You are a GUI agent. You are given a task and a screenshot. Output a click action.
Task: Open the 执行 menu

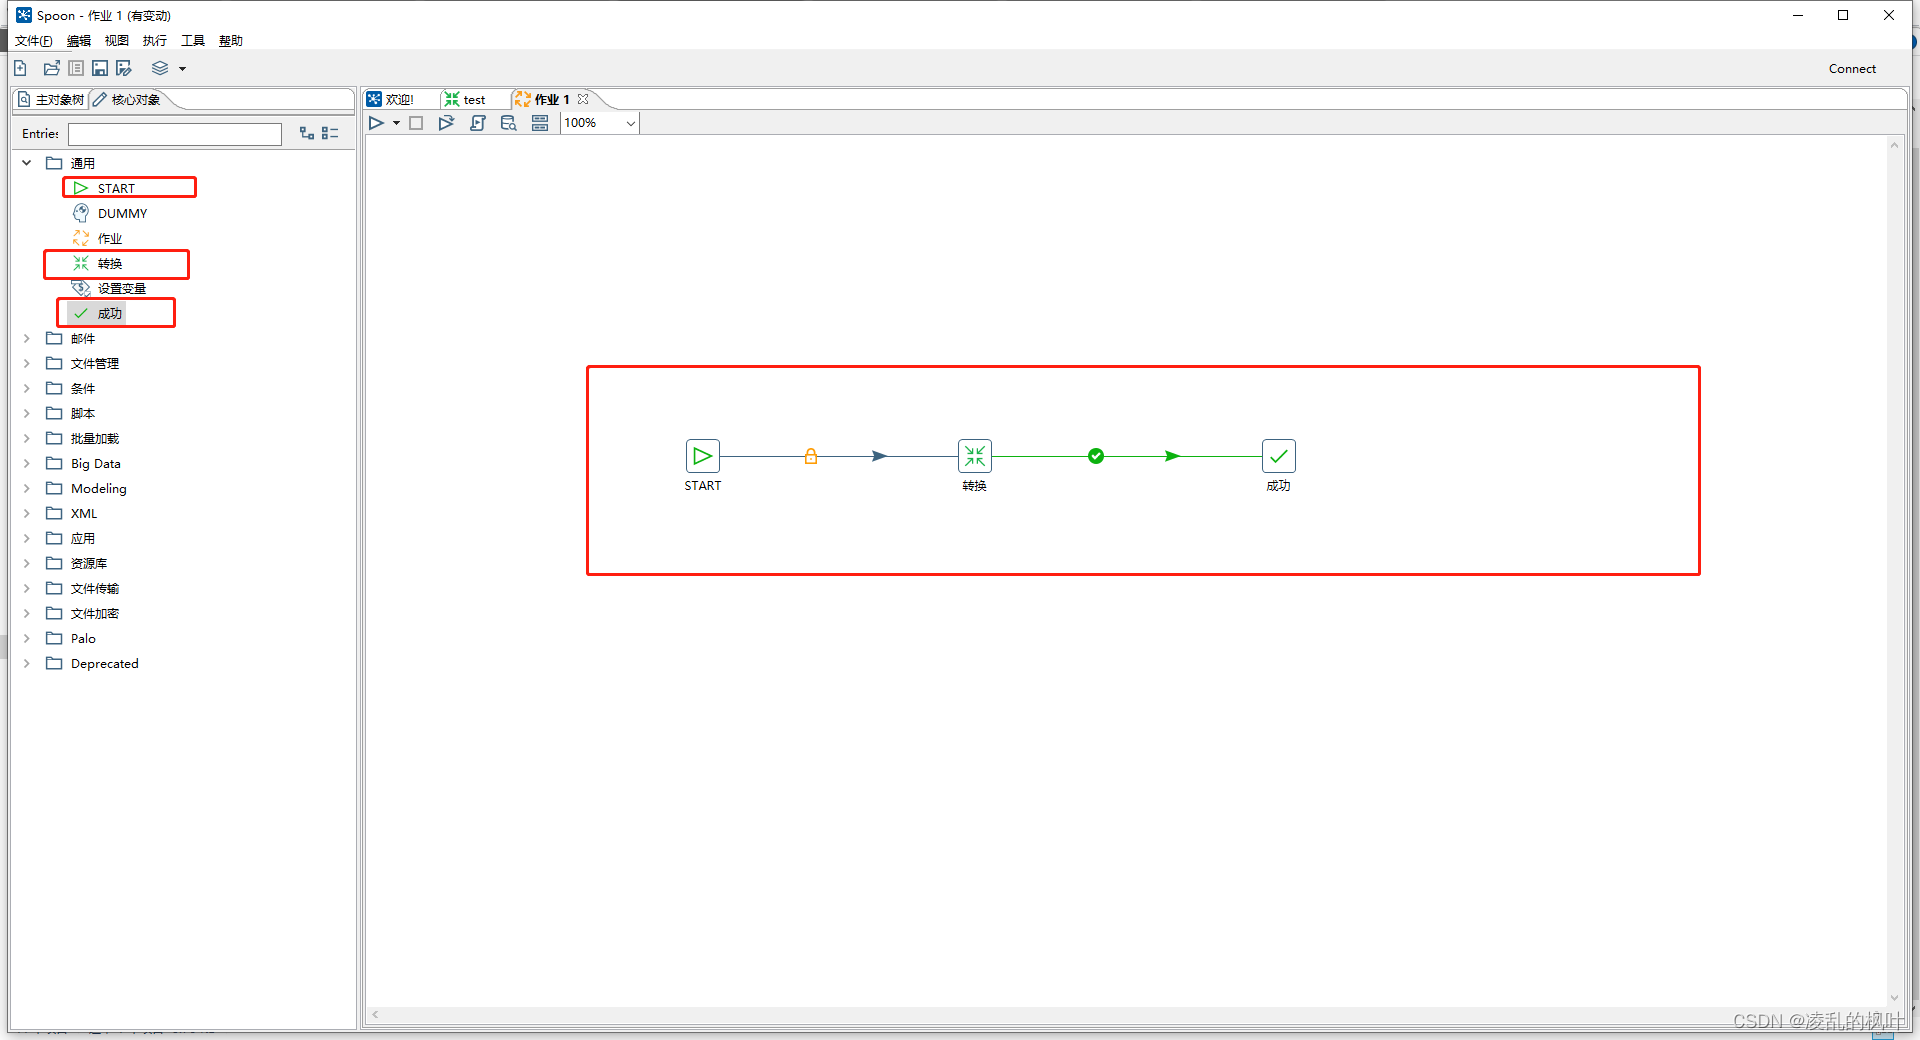[x=155, y=41]
